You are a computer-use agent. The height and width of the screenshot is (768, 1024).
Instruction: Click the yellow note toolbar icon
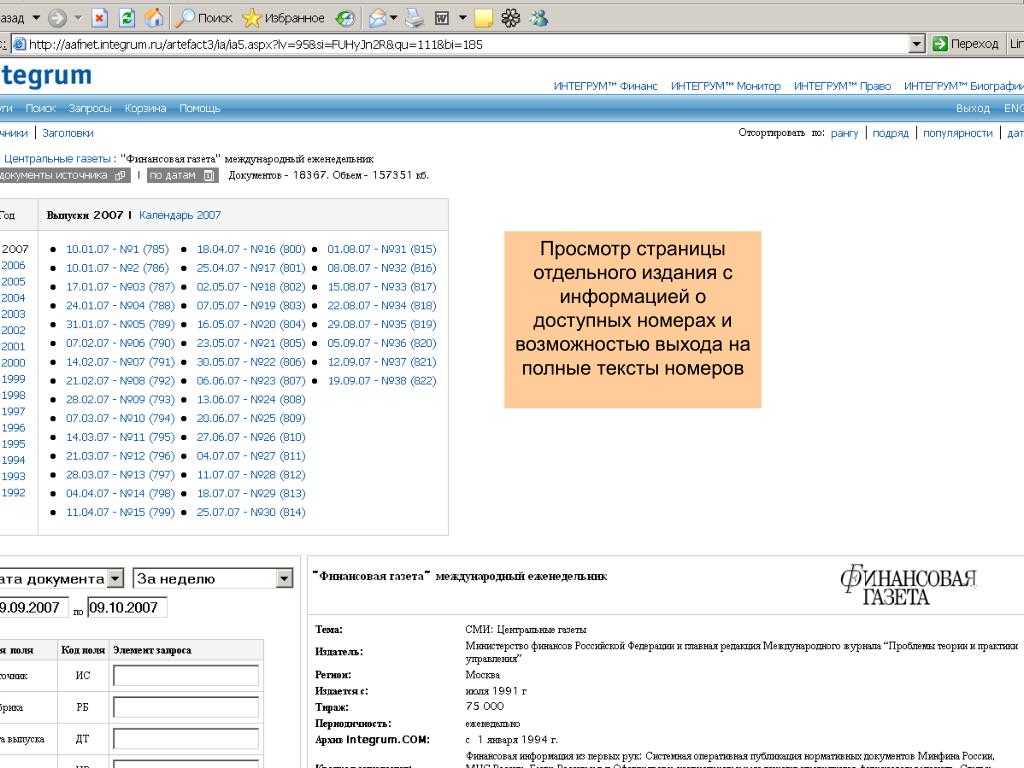(483, 18)
